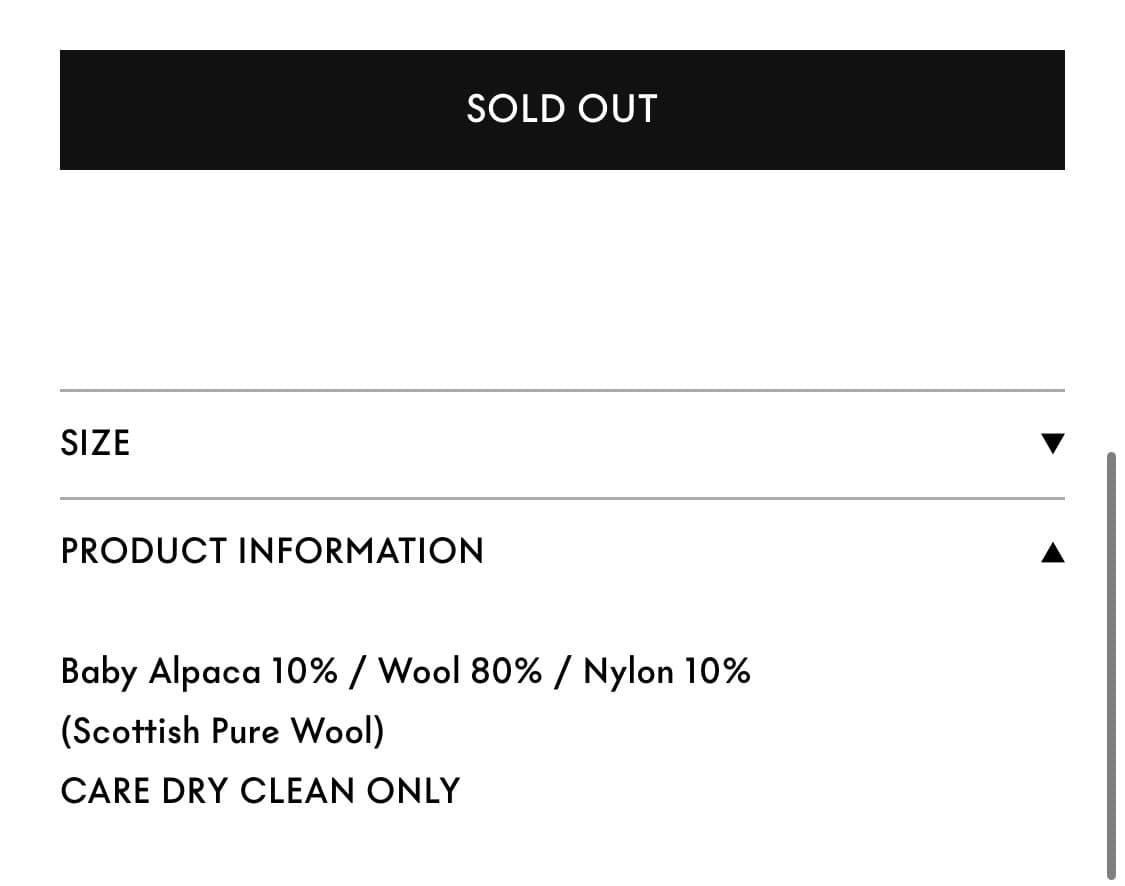
Task: Click the word "Pure Wool)" in the description
Action: click(x=297, y=731)
